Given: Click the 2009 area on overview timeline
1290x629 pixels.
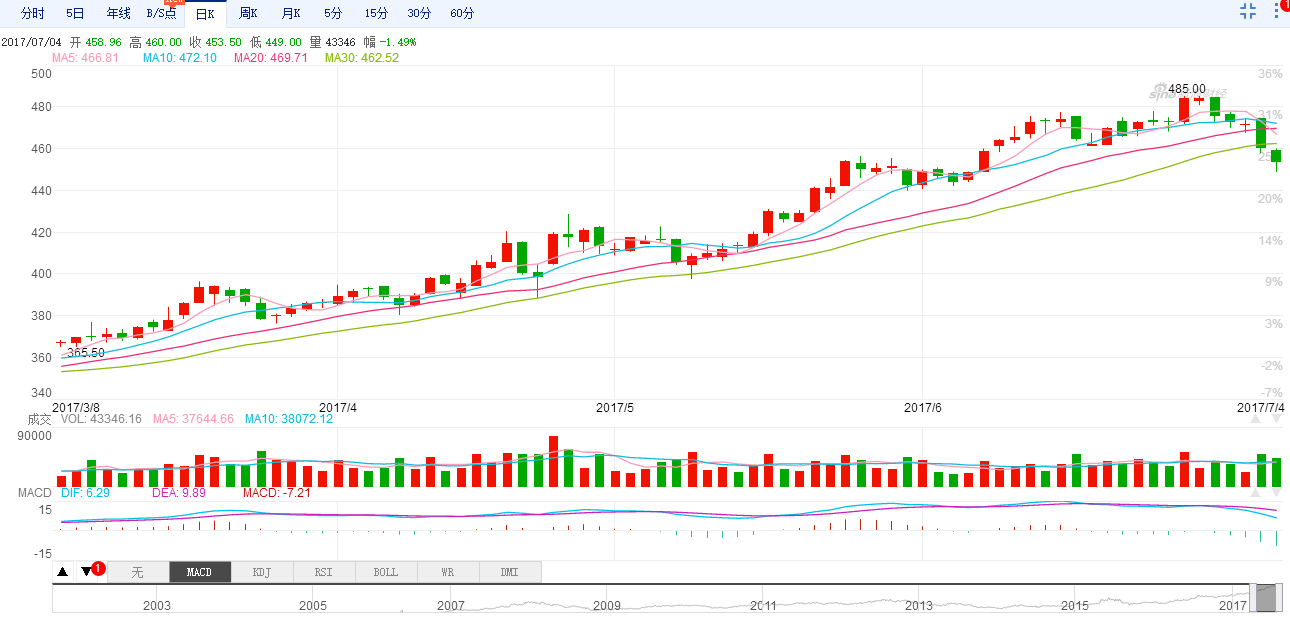Looking at the screenshot, I should (607, 606).
